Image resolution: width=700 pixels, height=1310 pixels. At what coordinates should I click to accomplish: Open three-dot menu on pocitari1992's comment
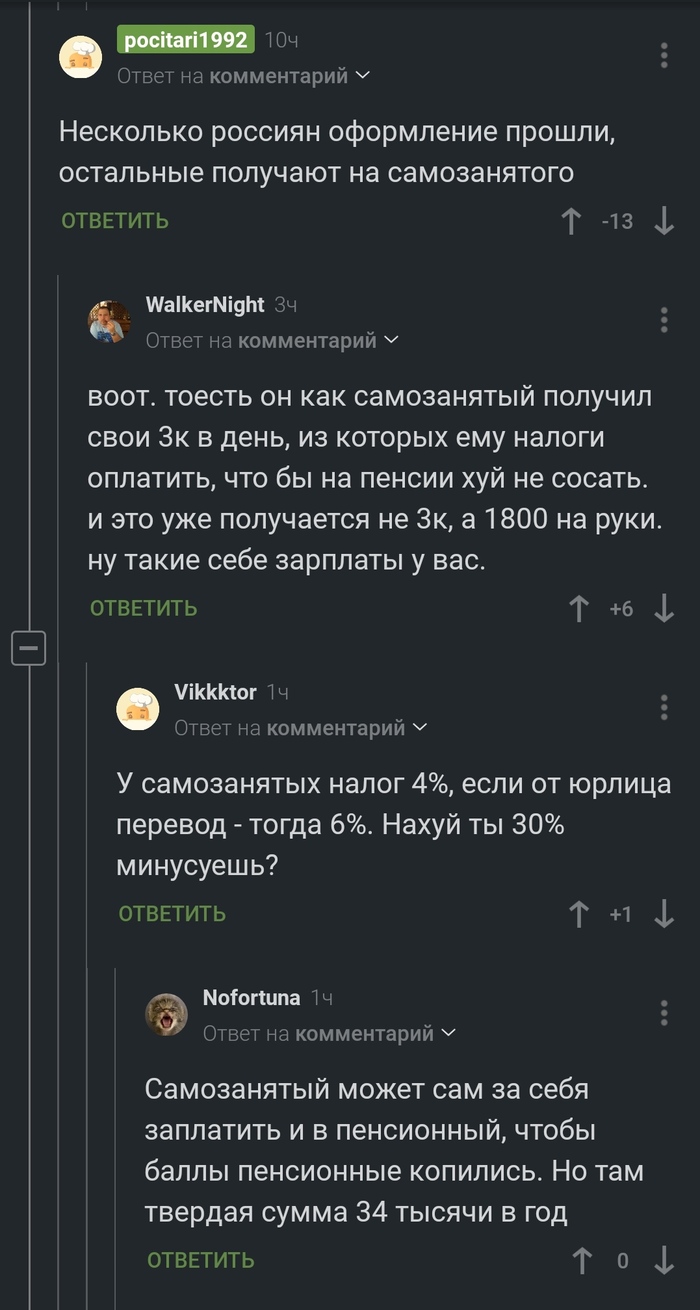[x=664, y=55]
